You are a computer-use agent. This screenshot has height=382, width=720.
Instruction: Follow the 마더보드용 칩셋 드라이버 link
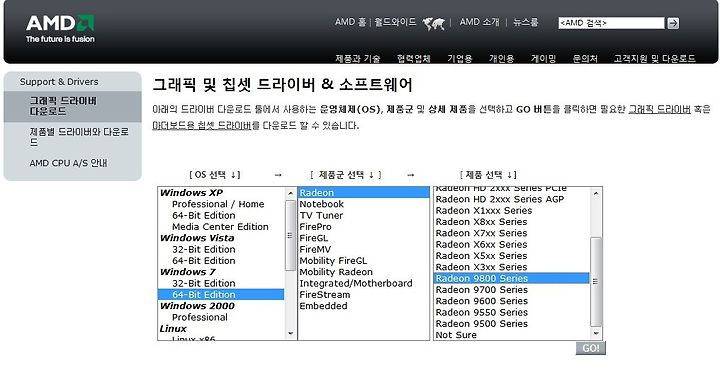202,125
